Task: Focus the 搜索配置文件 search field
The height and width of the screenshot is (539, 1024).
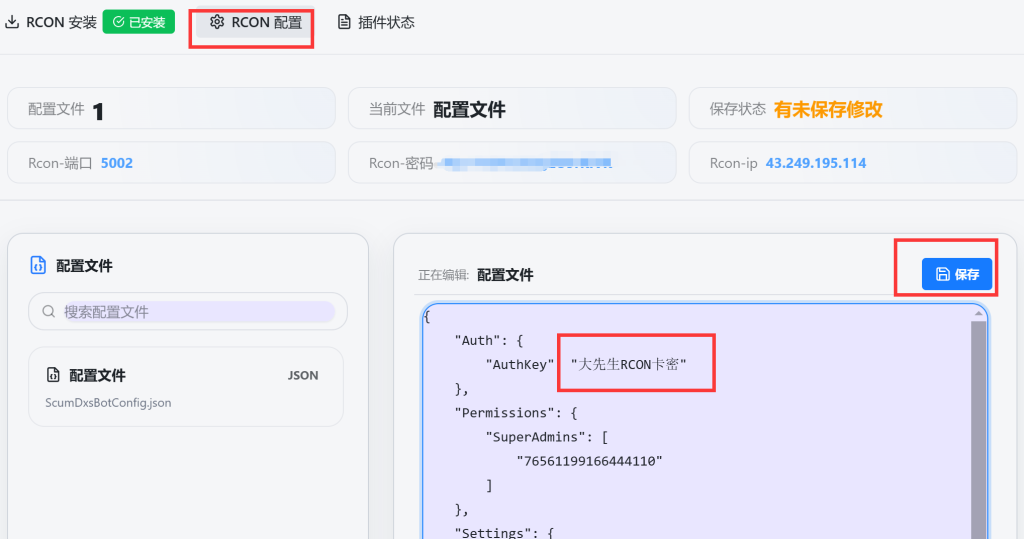Action: tap(188, 311)
